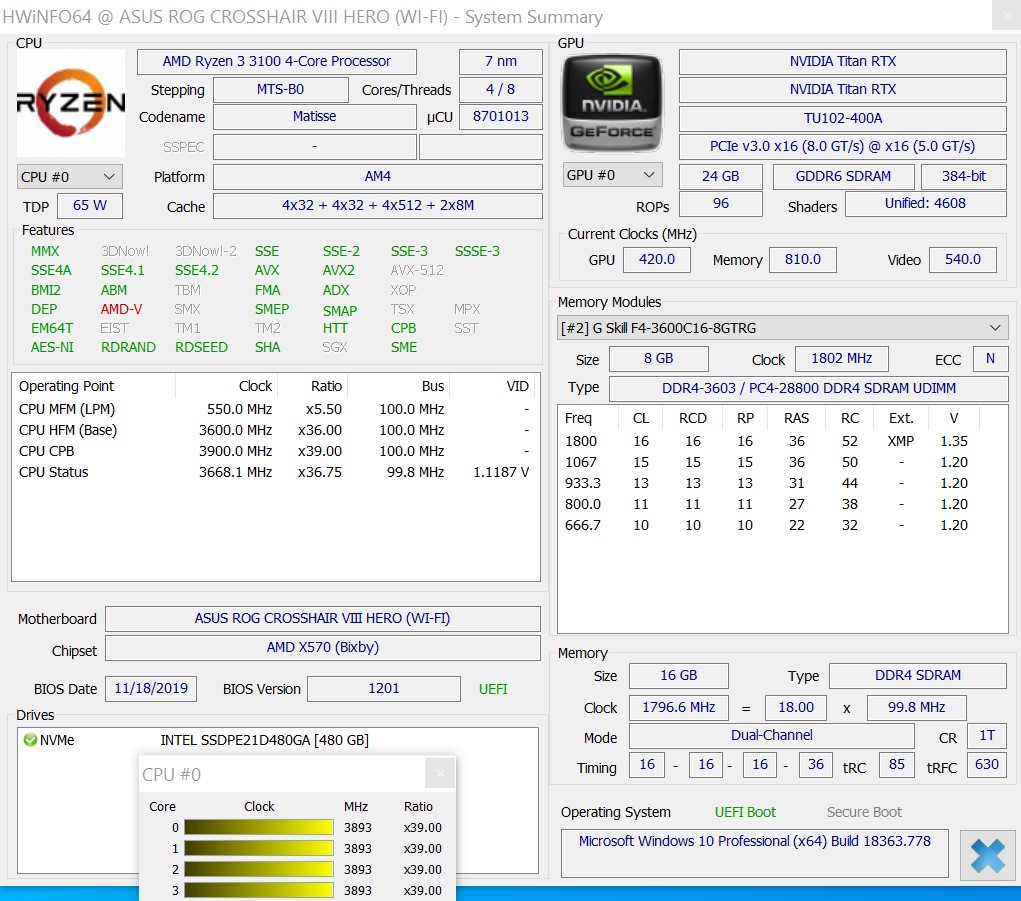Click the tRC 85 timing field
This screenshot has width=1021, height=901.
pos(897,765)
